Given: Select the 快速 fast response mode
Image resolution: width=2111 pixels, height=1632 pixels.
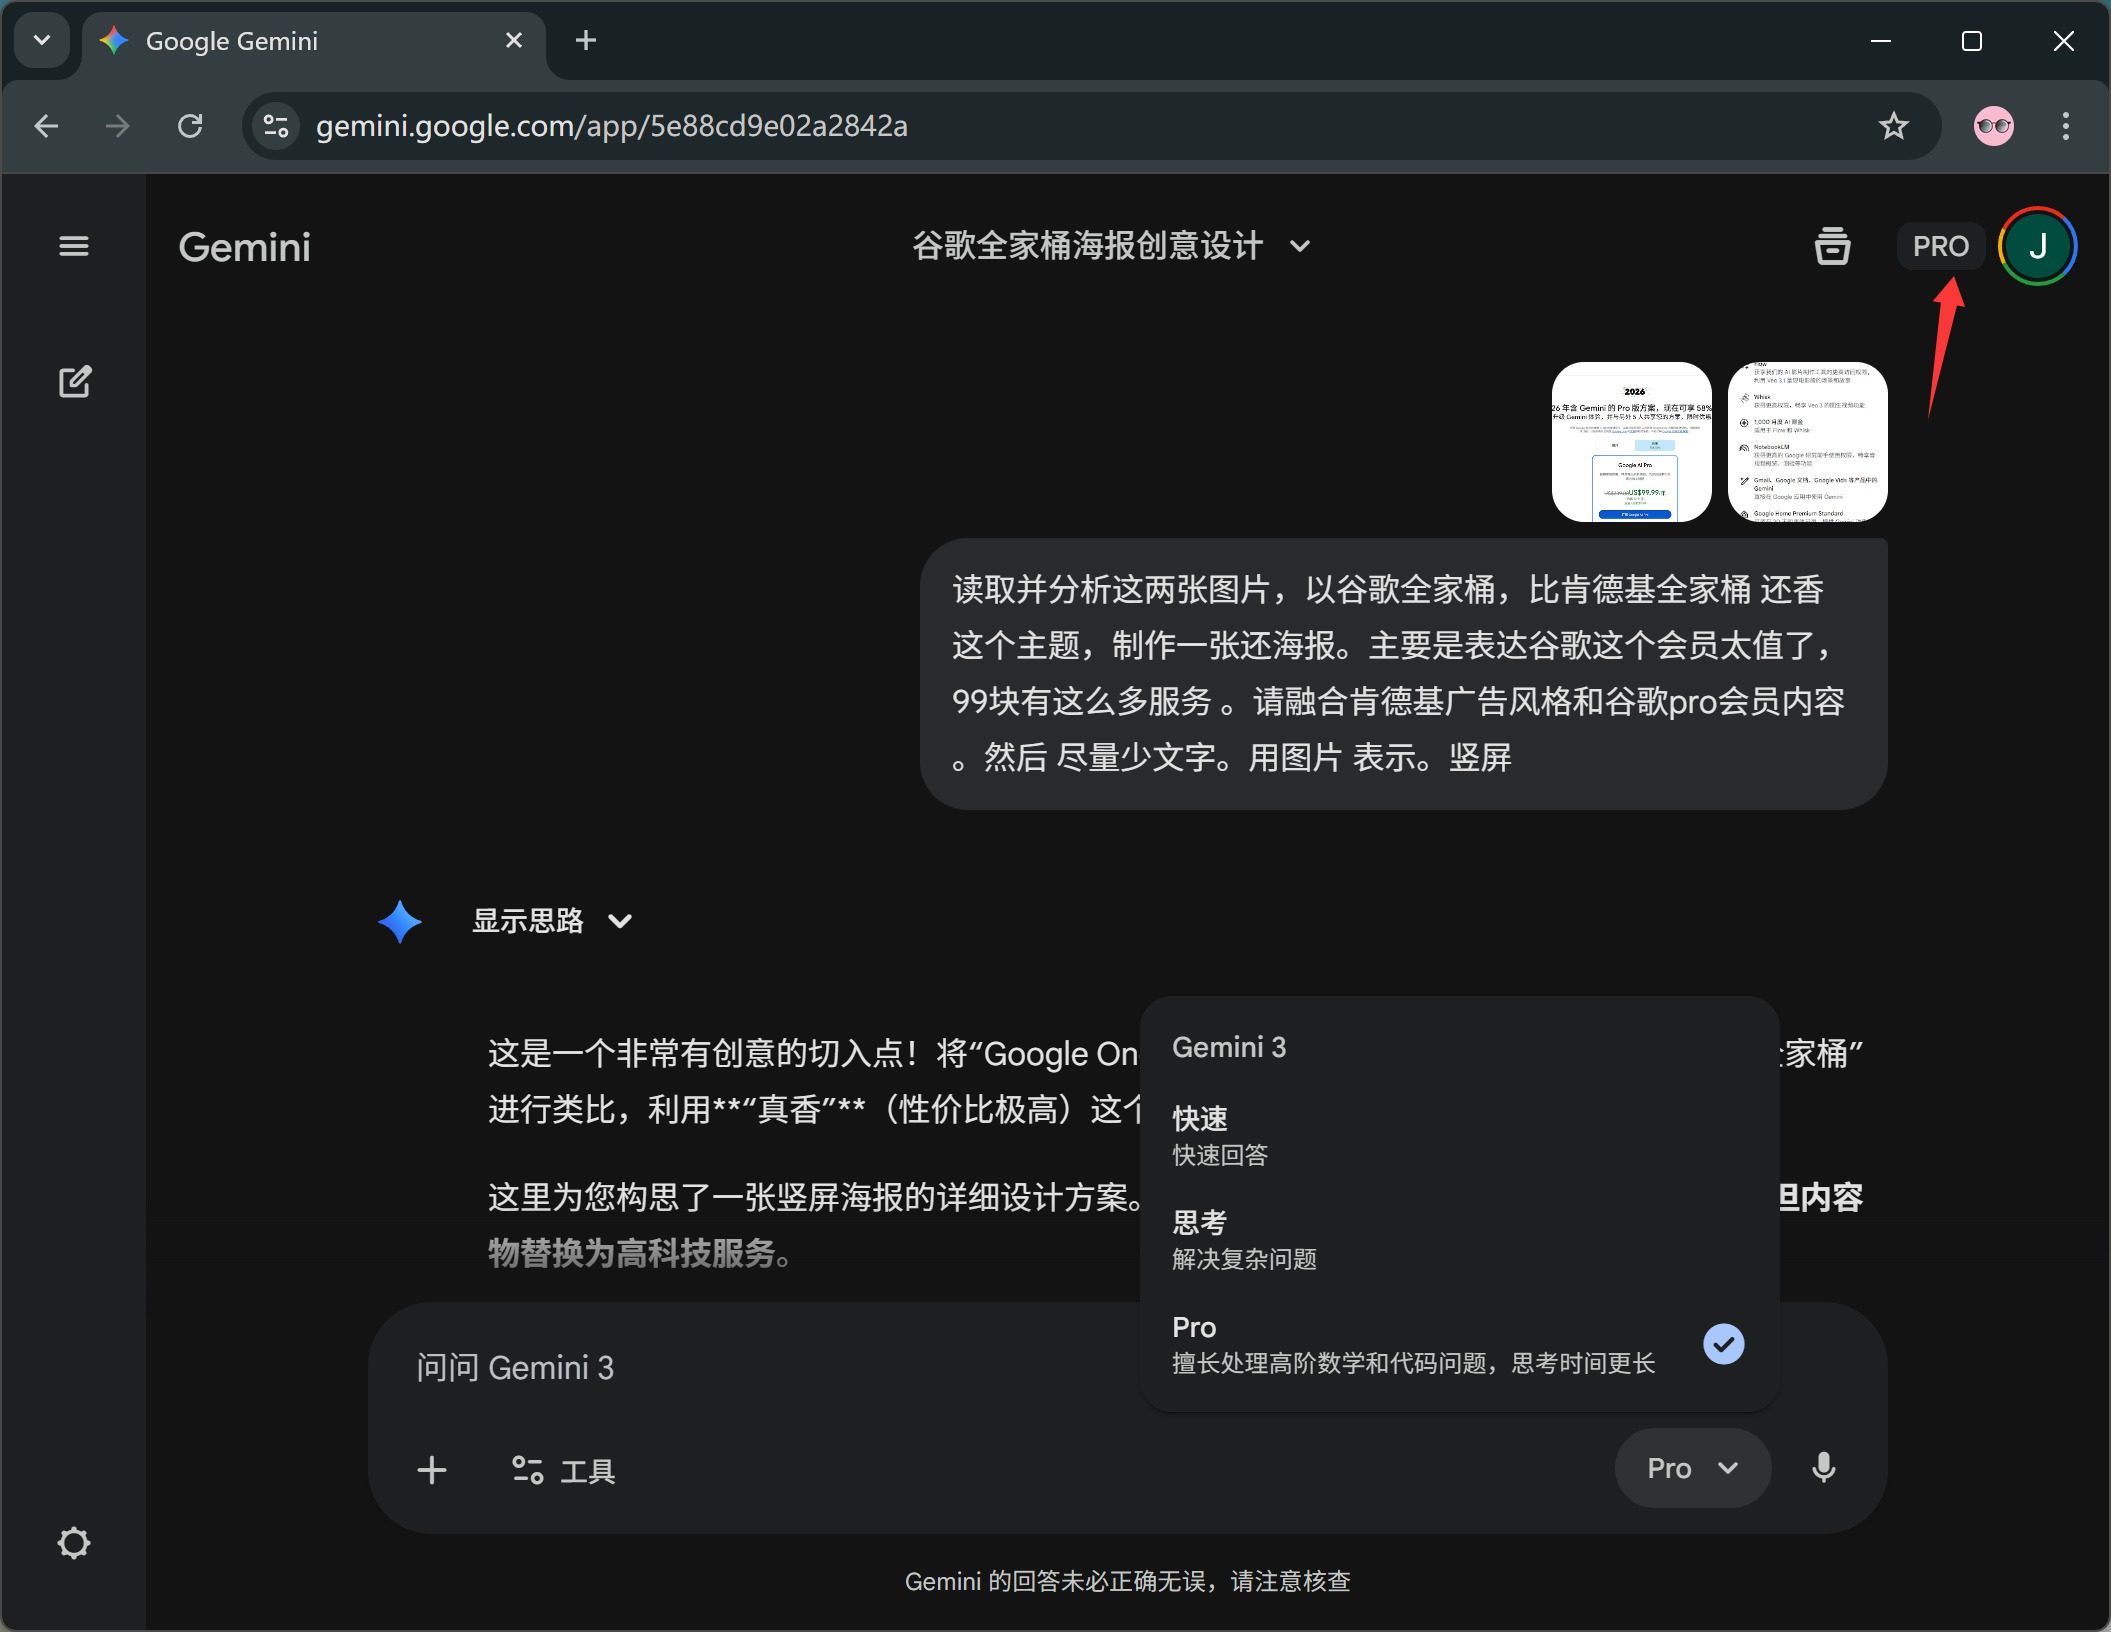Looking at the screenshot, I should coord(1220,1135).
